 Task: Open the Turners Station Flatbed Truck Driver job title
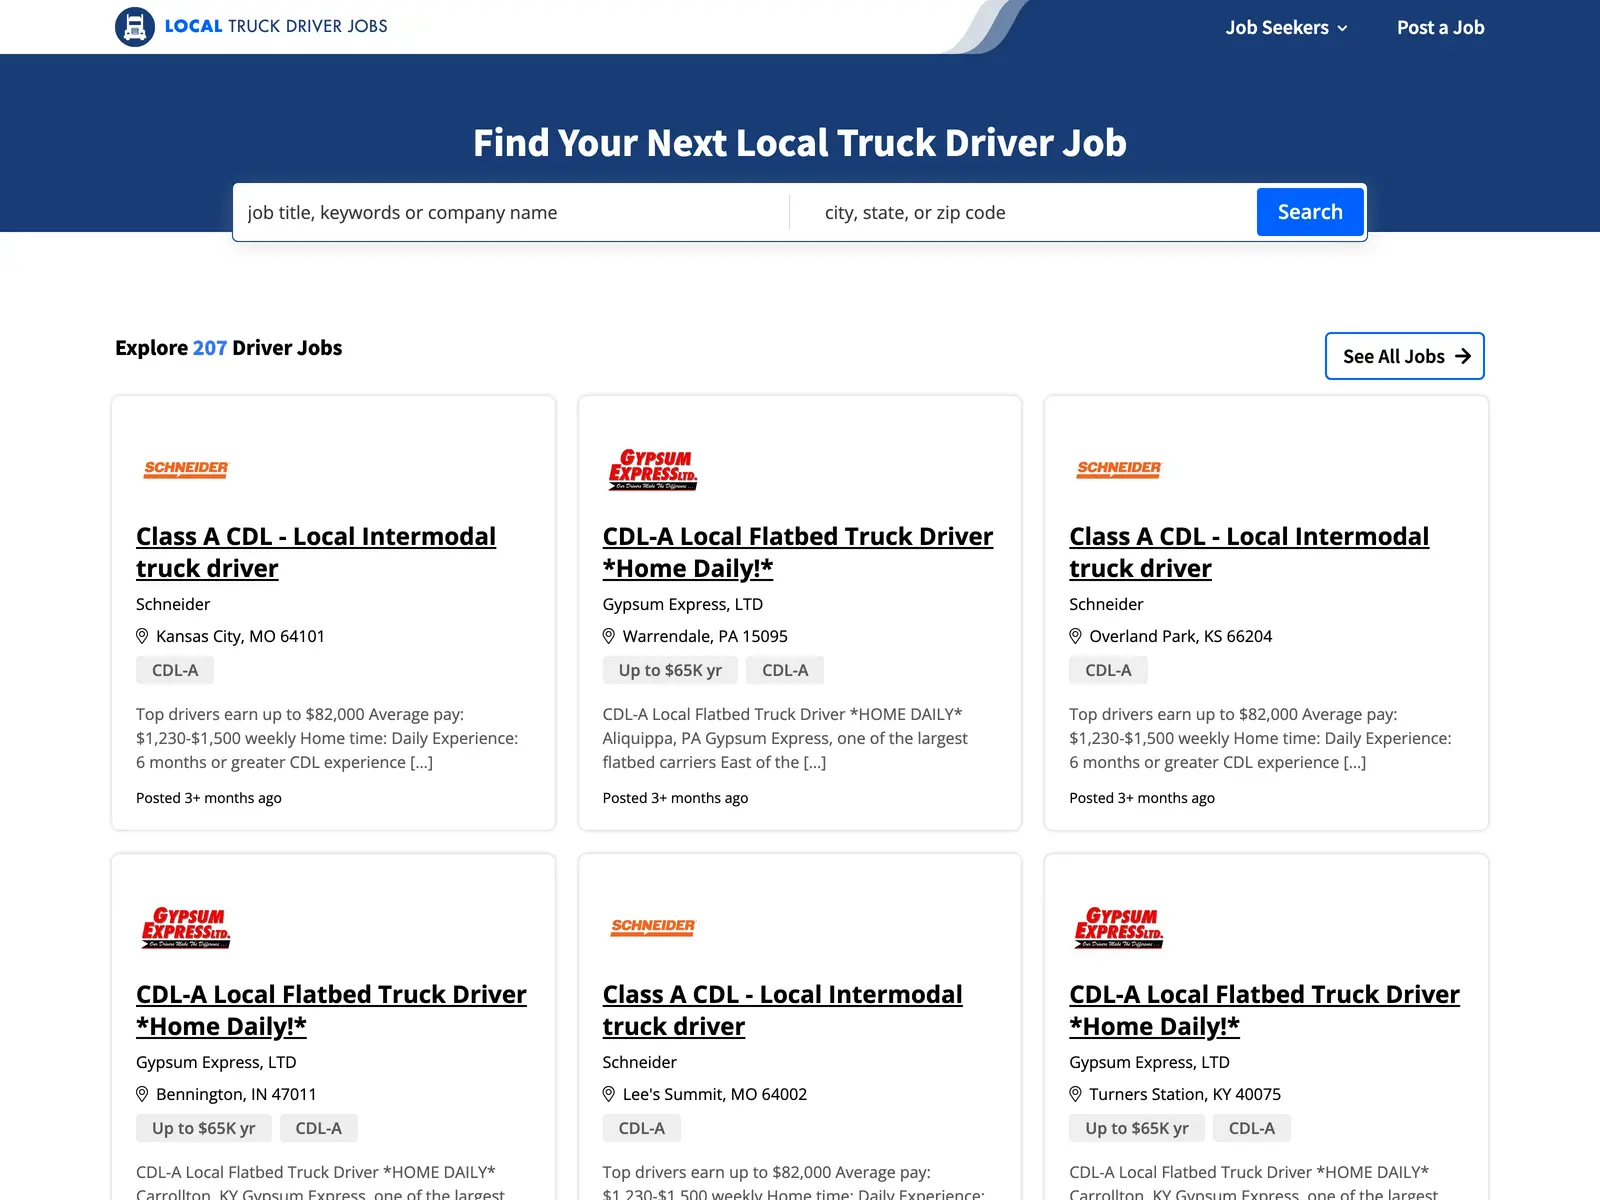pos(1264,1010)
